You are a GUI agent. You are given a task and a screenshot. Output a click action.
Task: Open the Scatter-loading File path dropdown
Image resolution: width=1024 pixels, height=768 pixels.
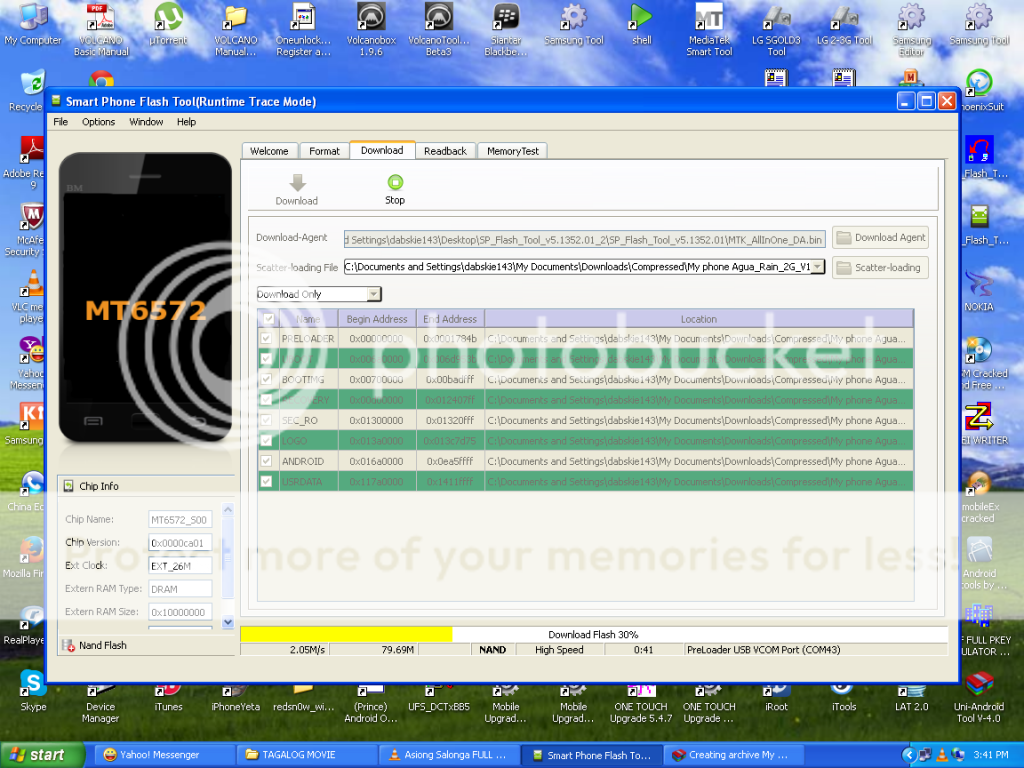tap(818, 267)
